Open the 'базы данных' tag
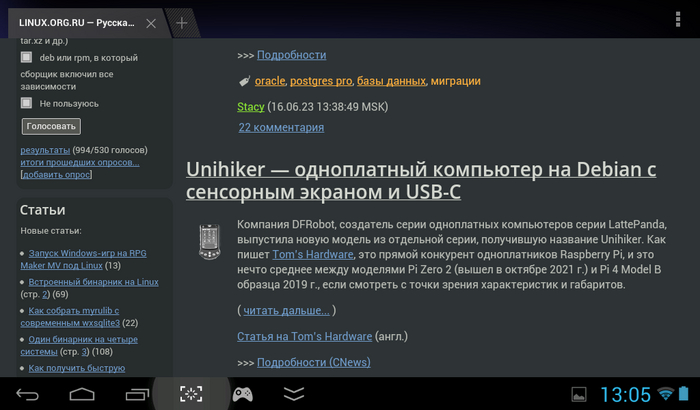Viewport: 700px width, 410px height. 392,81
